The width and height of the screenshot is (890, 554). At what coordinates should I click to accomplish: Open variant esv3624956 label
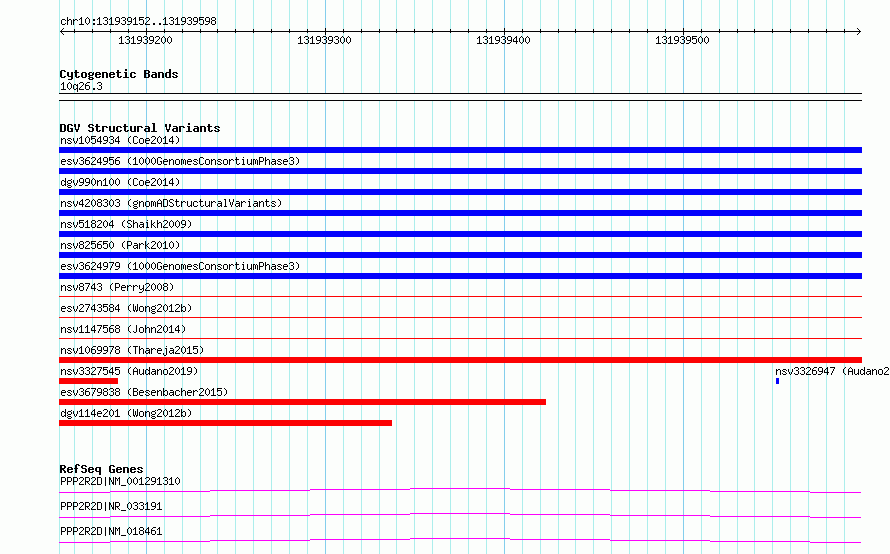click(180, 161)
